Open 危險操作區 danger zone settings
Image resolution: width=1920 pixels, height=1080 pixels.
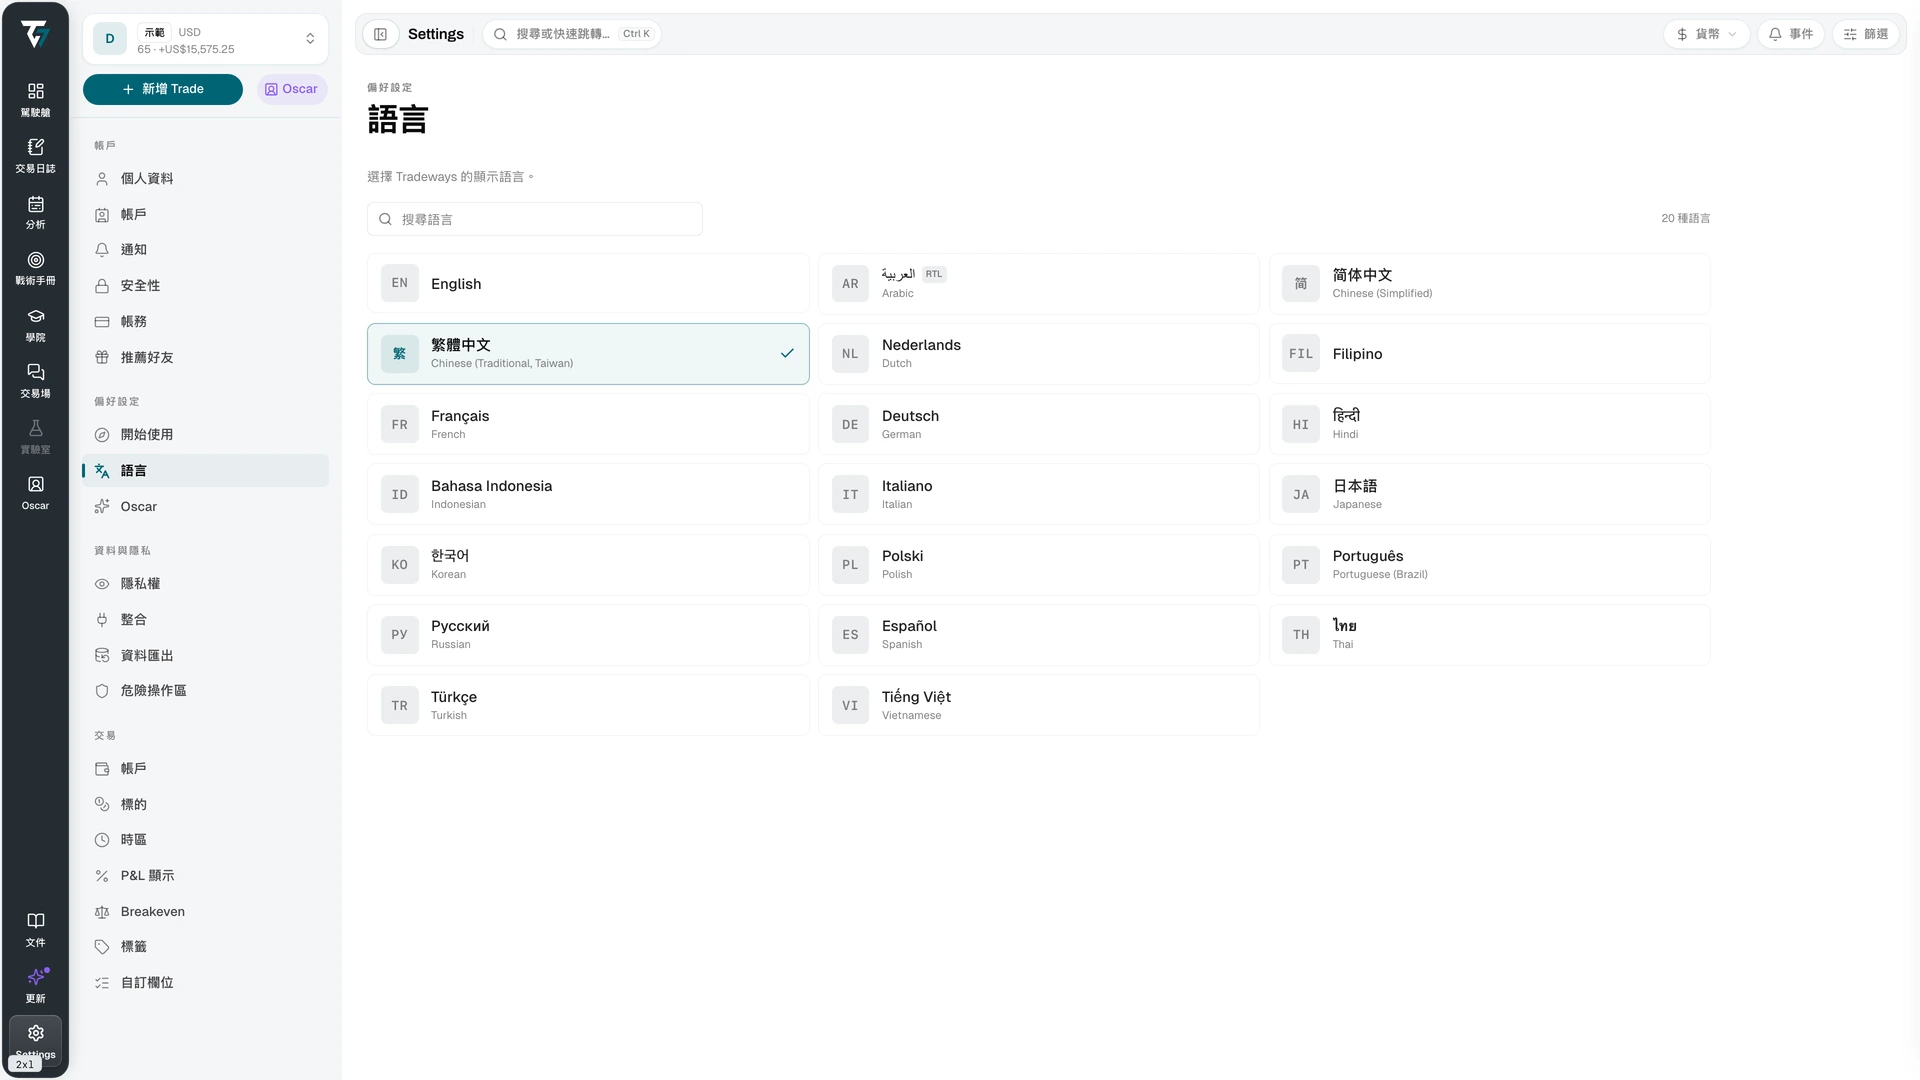coord(205,691)
